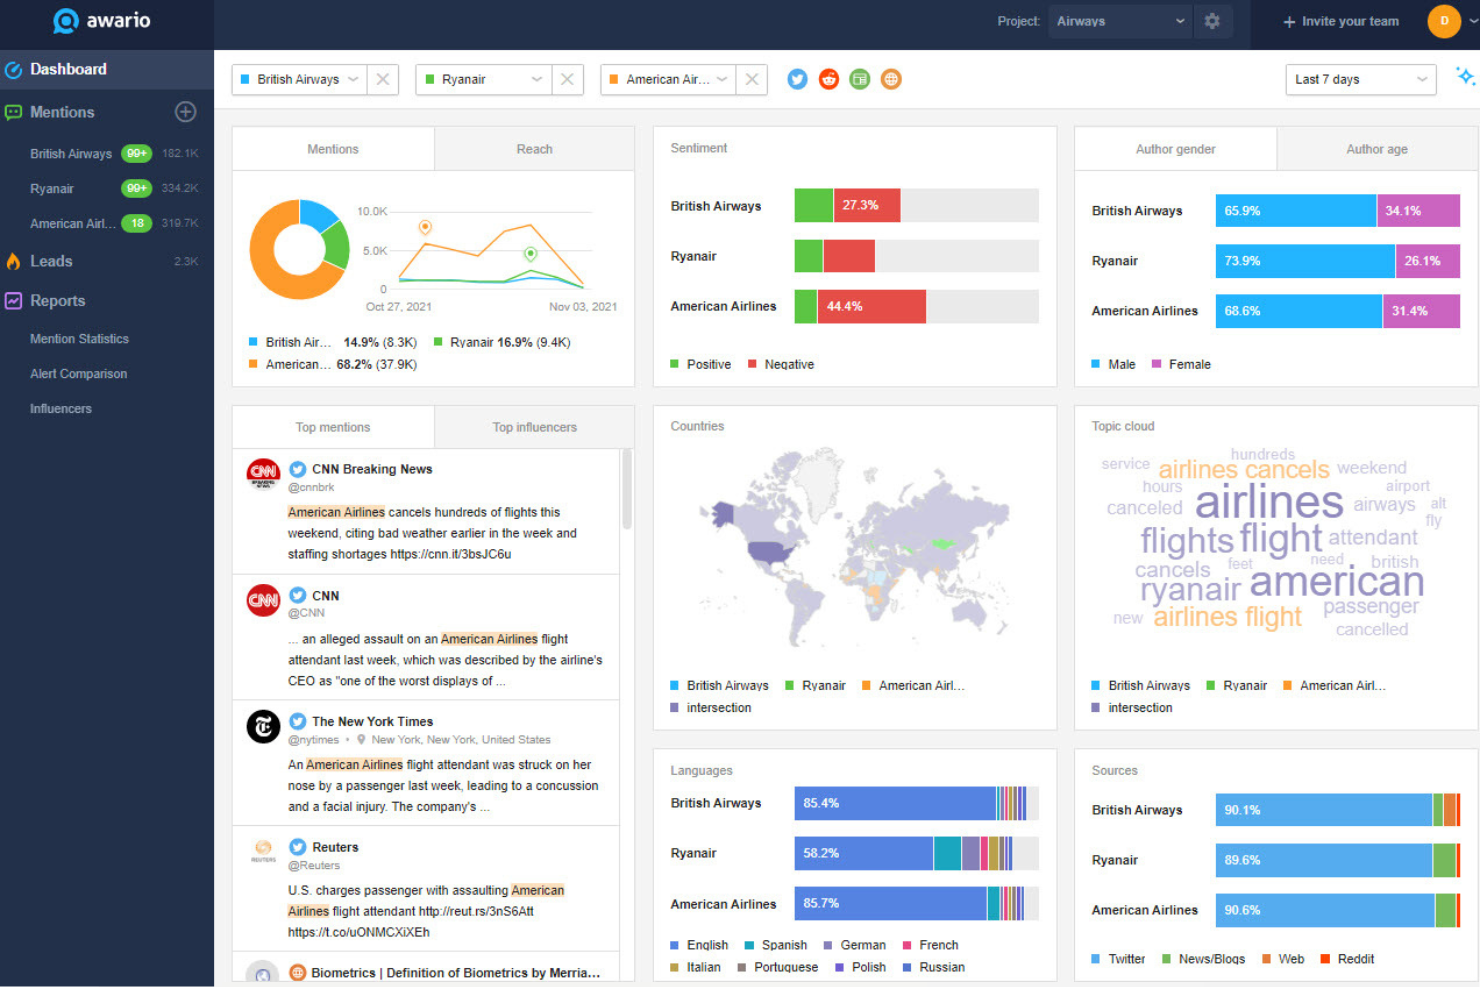Click the Invite your team button
The height and width of the screenshot is (987, 1480).
(1340, 20)
